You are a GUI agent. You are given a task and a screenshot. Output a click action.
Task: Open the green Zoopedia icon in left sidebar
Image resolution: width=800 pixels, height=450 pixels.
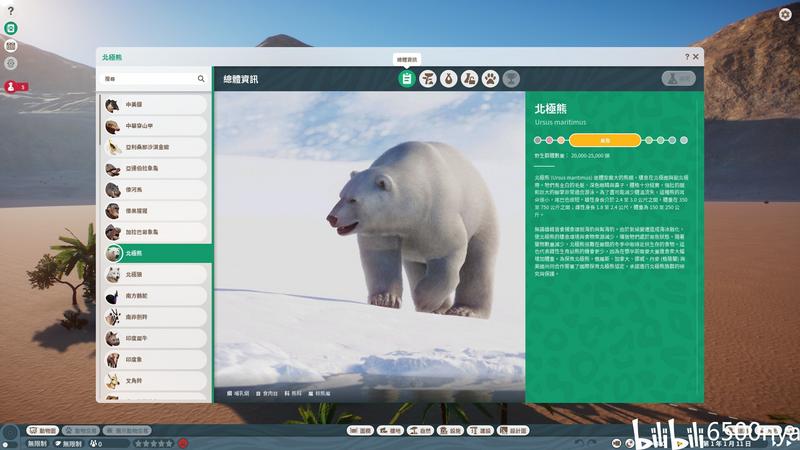pyautogui.click(x=11, y=28)
